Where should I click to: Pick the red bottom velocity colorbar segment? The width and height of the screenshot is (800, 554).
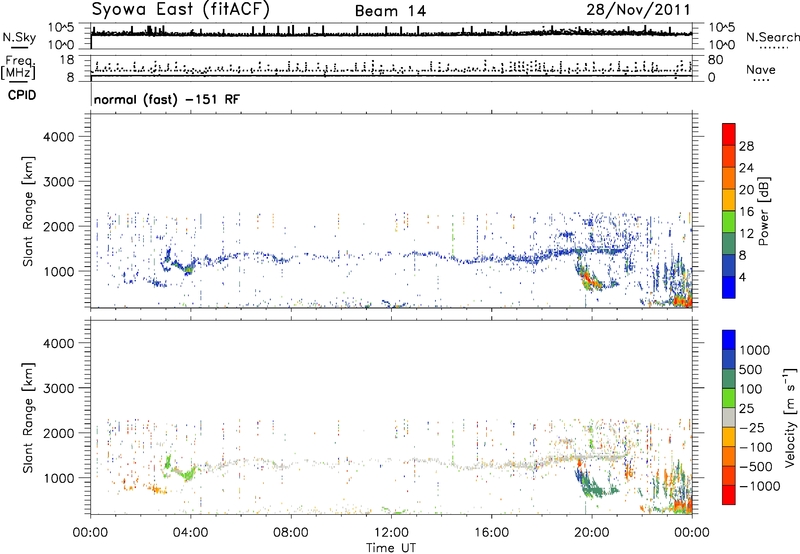729,495
